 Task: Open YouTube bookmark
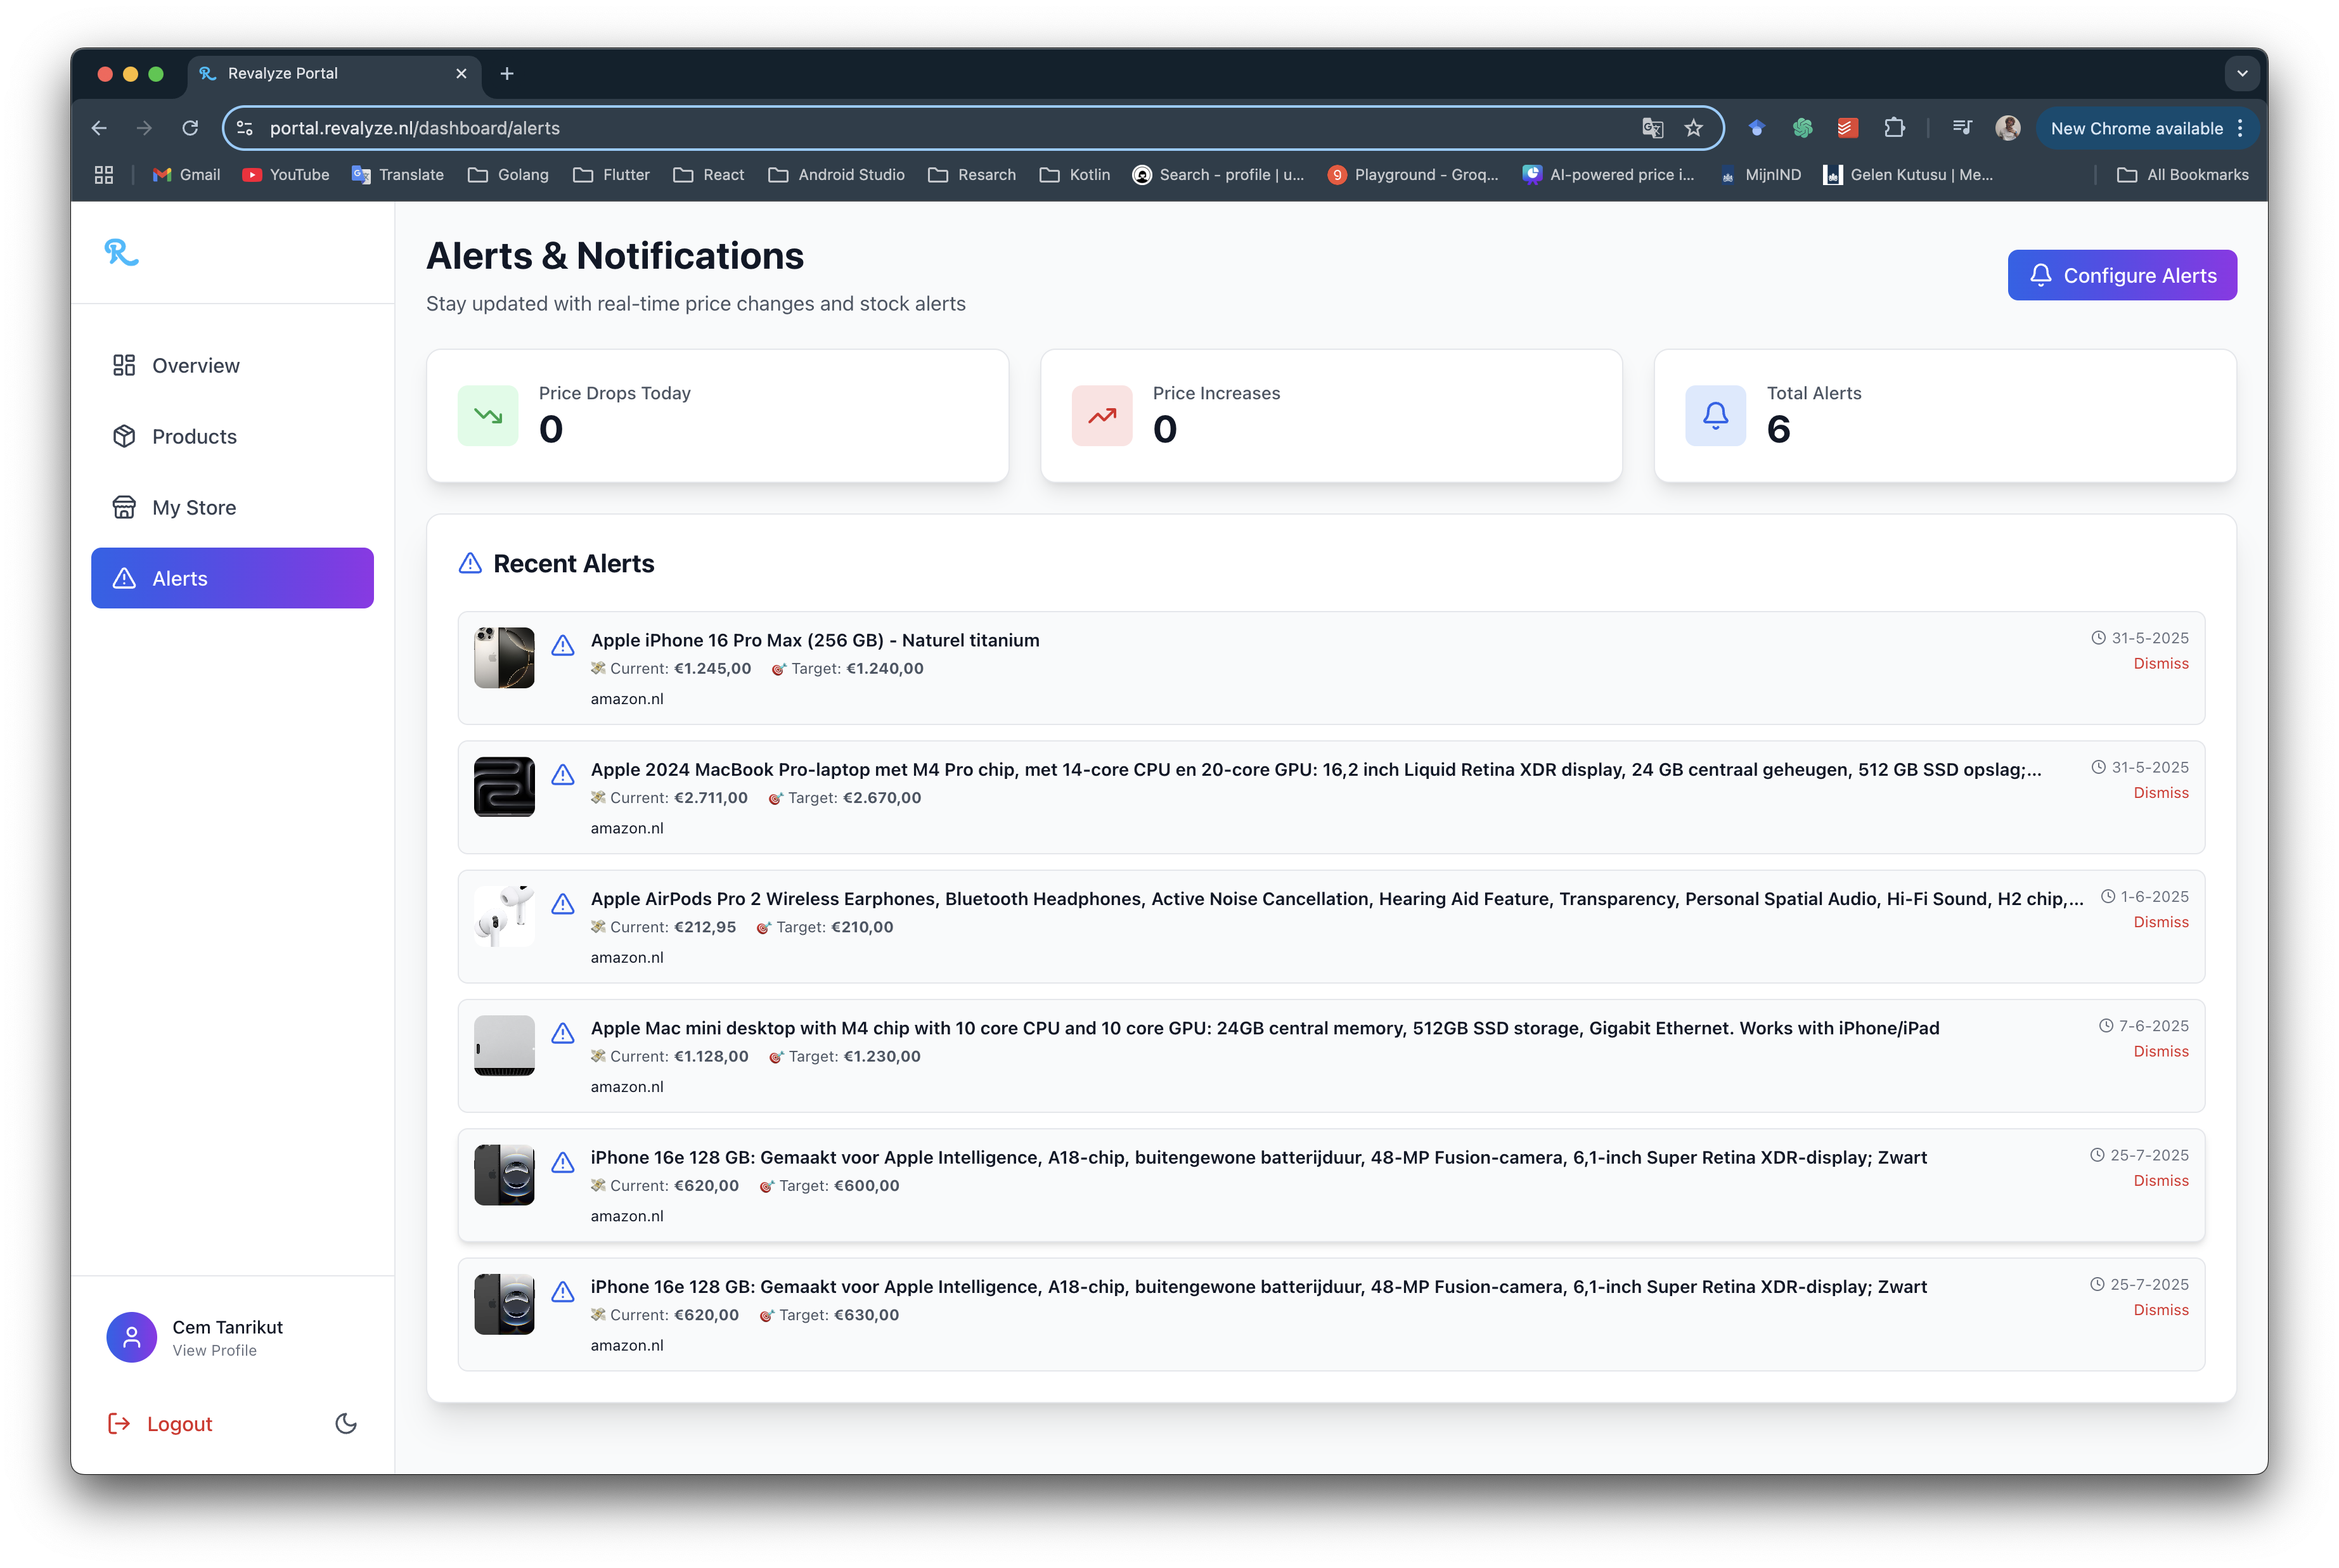[x=286, y=175]
